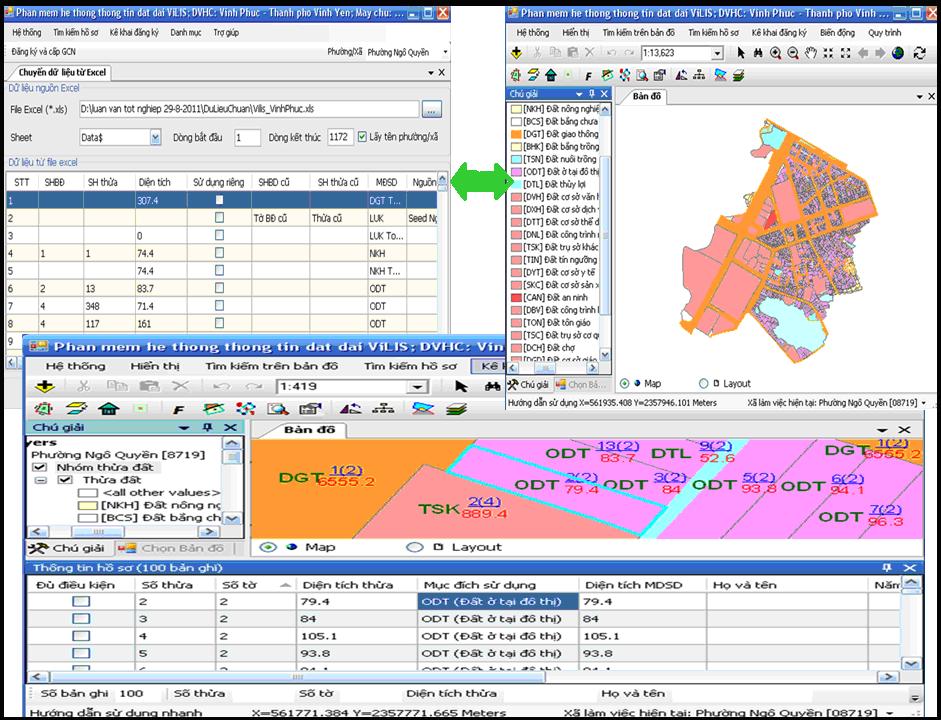
Task: Select the arrow pointer tool in map window
Action: pos(741,53)
